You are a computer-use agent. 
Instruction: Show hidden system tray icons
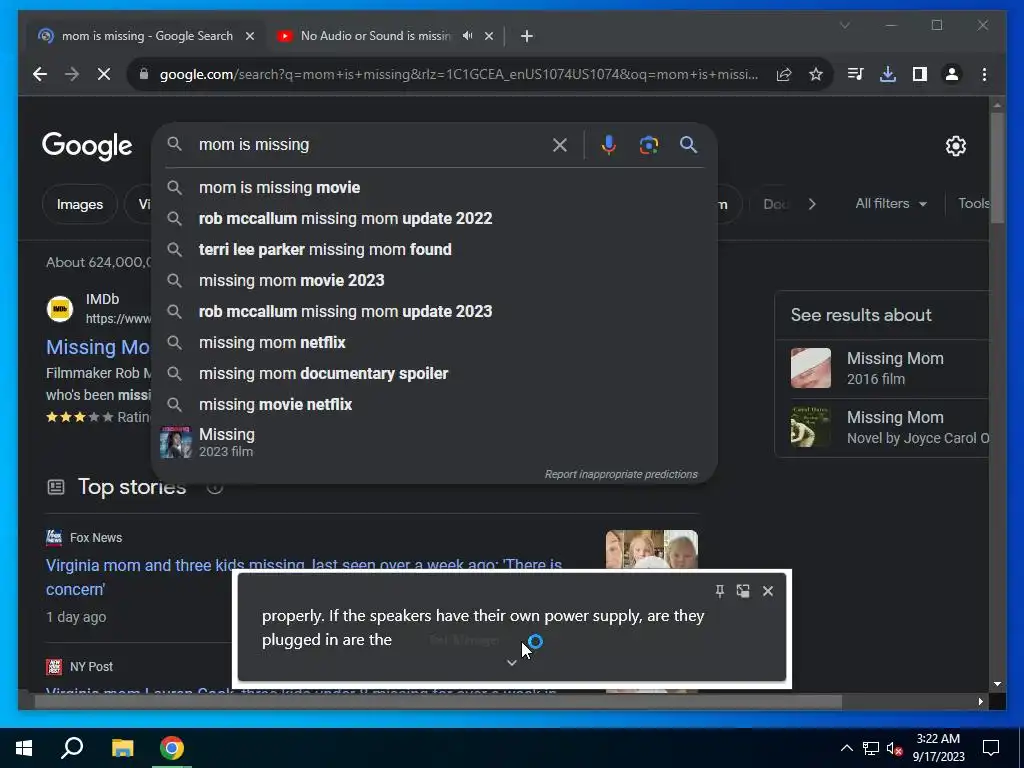846,748
